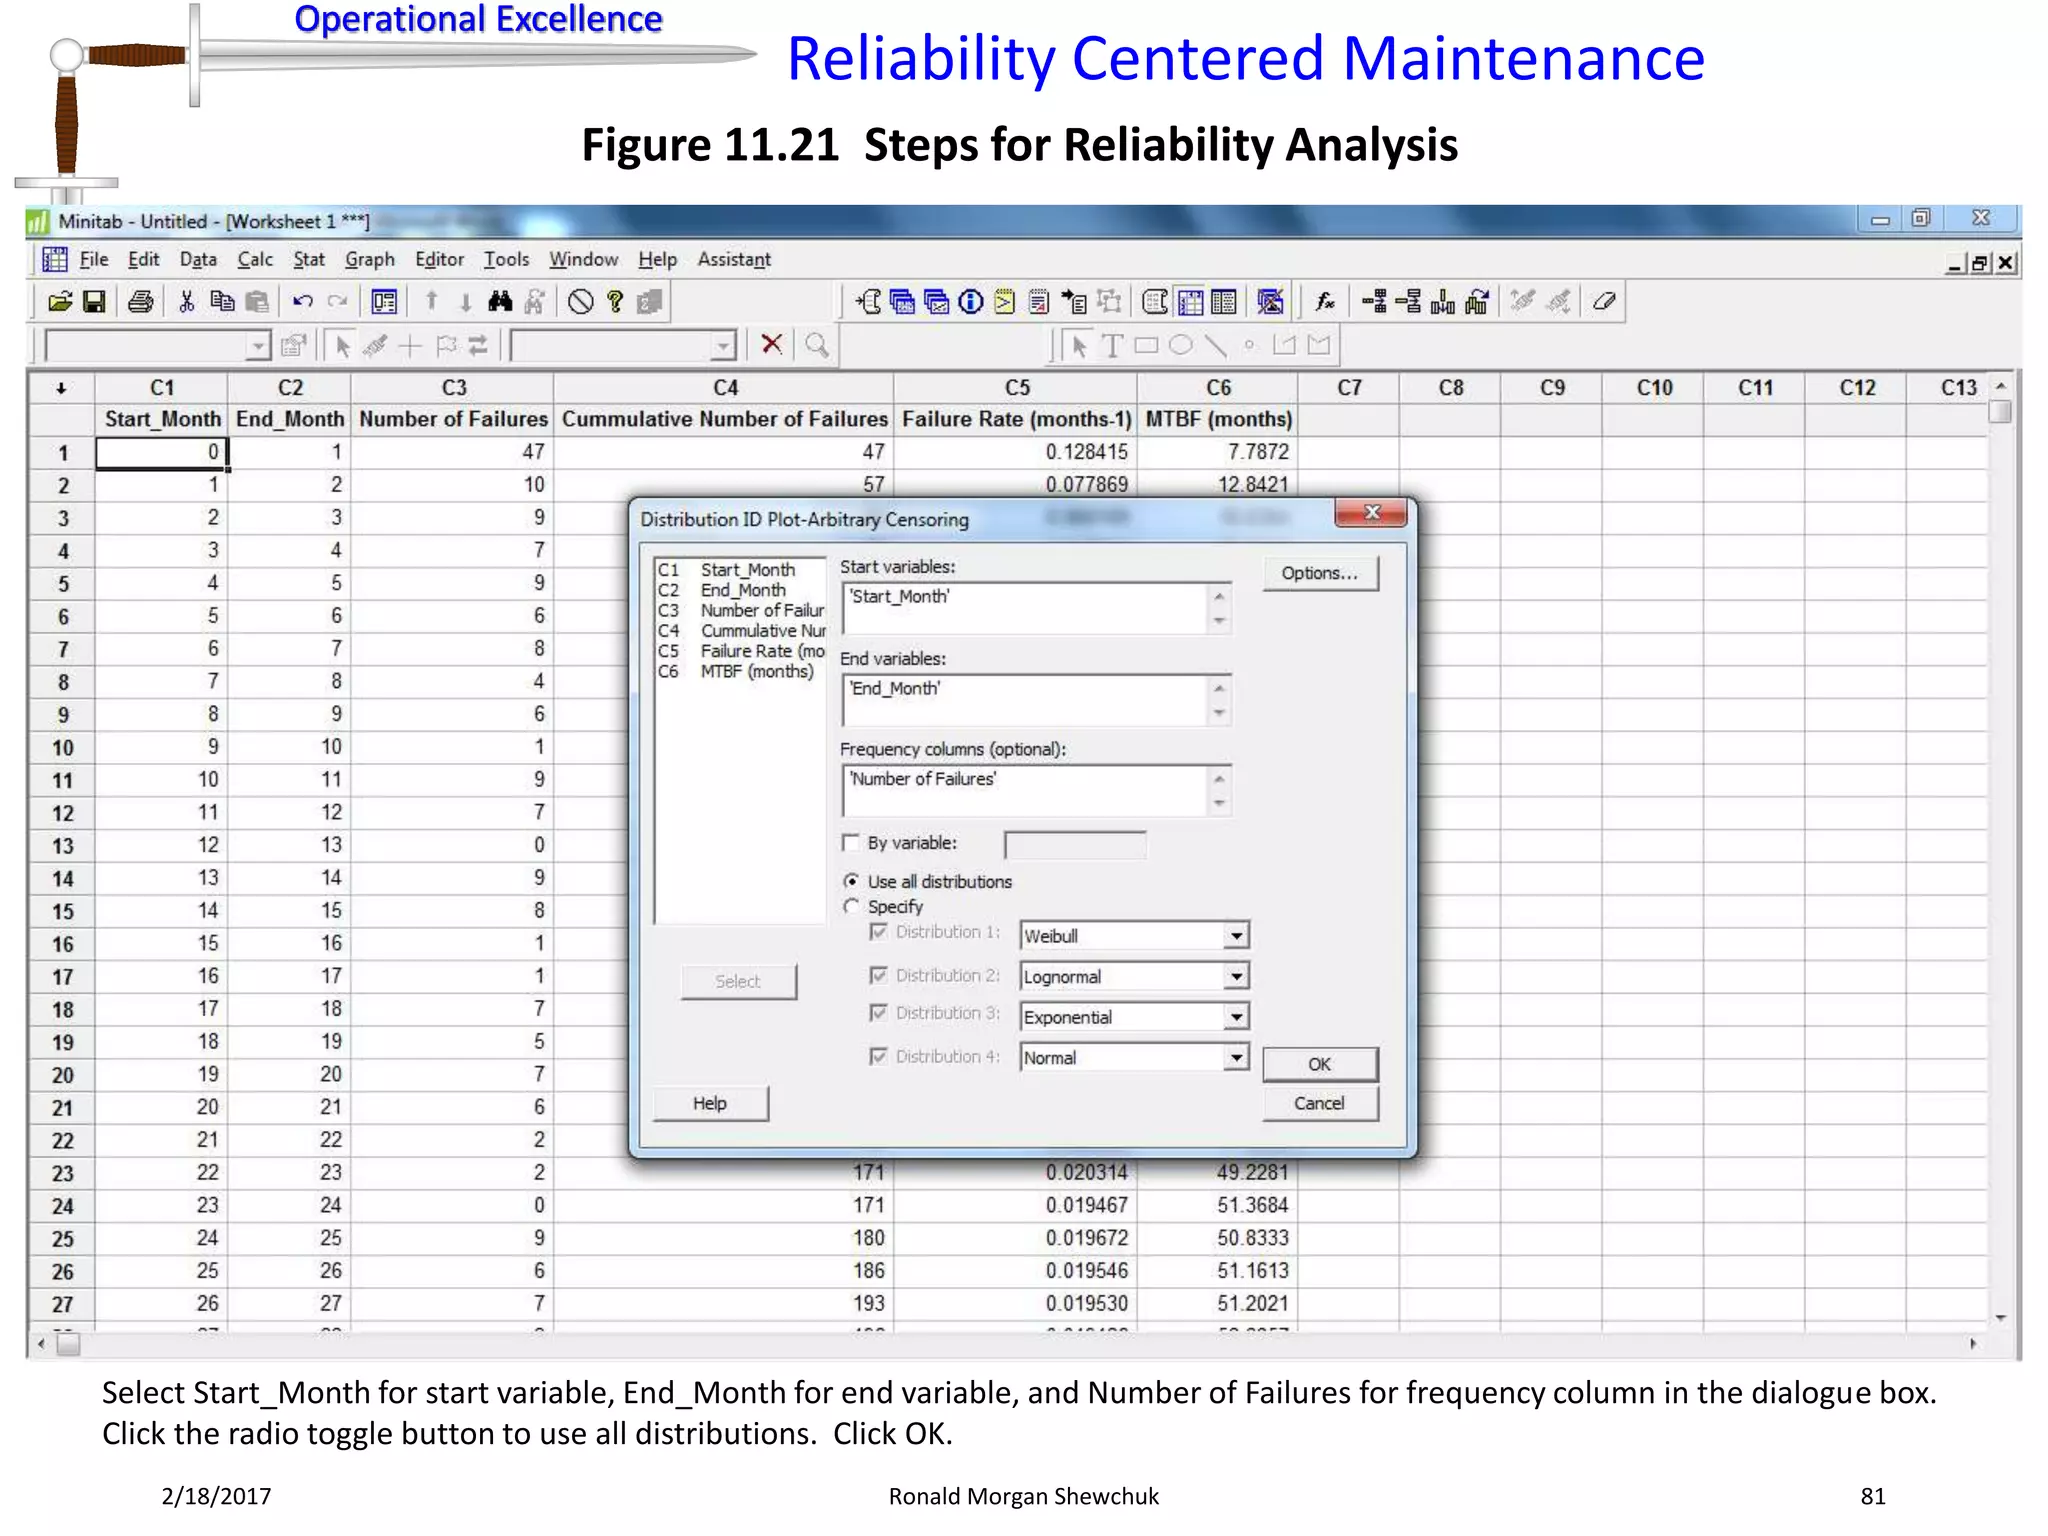Image resolution: width=2048 pixels, height=1536 pixels.
Task: Click the C1 column header
Action: pos(162,388)
